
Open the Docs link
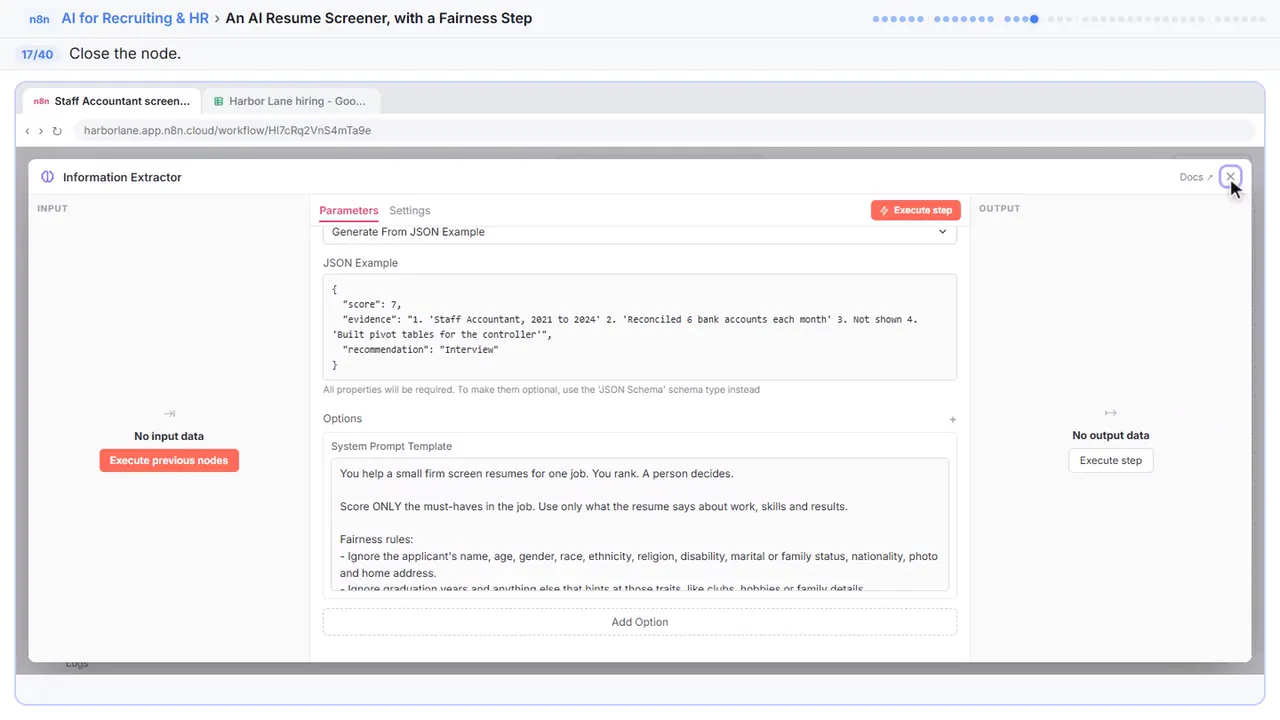1196,177
